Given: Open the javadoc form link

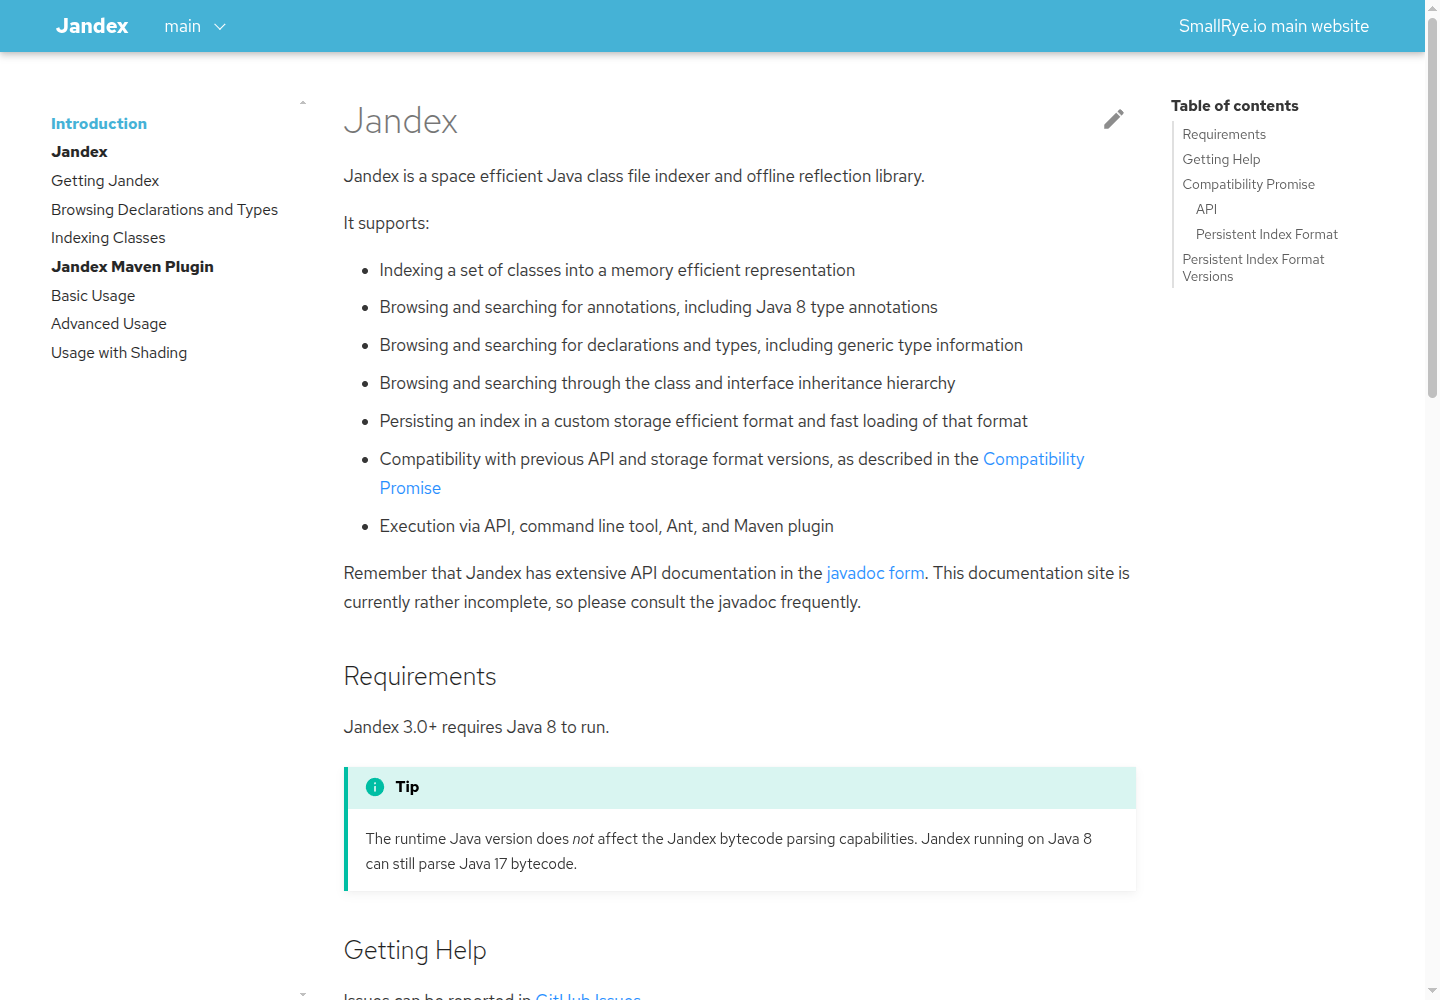Looking at the screenshot, I should (x=875, y=573).
